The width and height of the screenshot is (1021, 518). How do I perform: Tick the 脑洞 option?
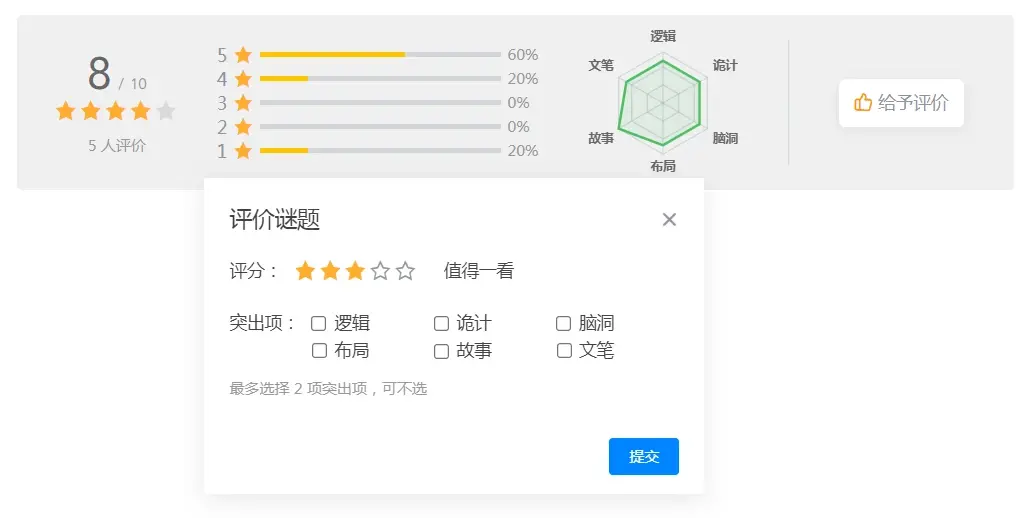pyautogui.click(x=563, y=323)
